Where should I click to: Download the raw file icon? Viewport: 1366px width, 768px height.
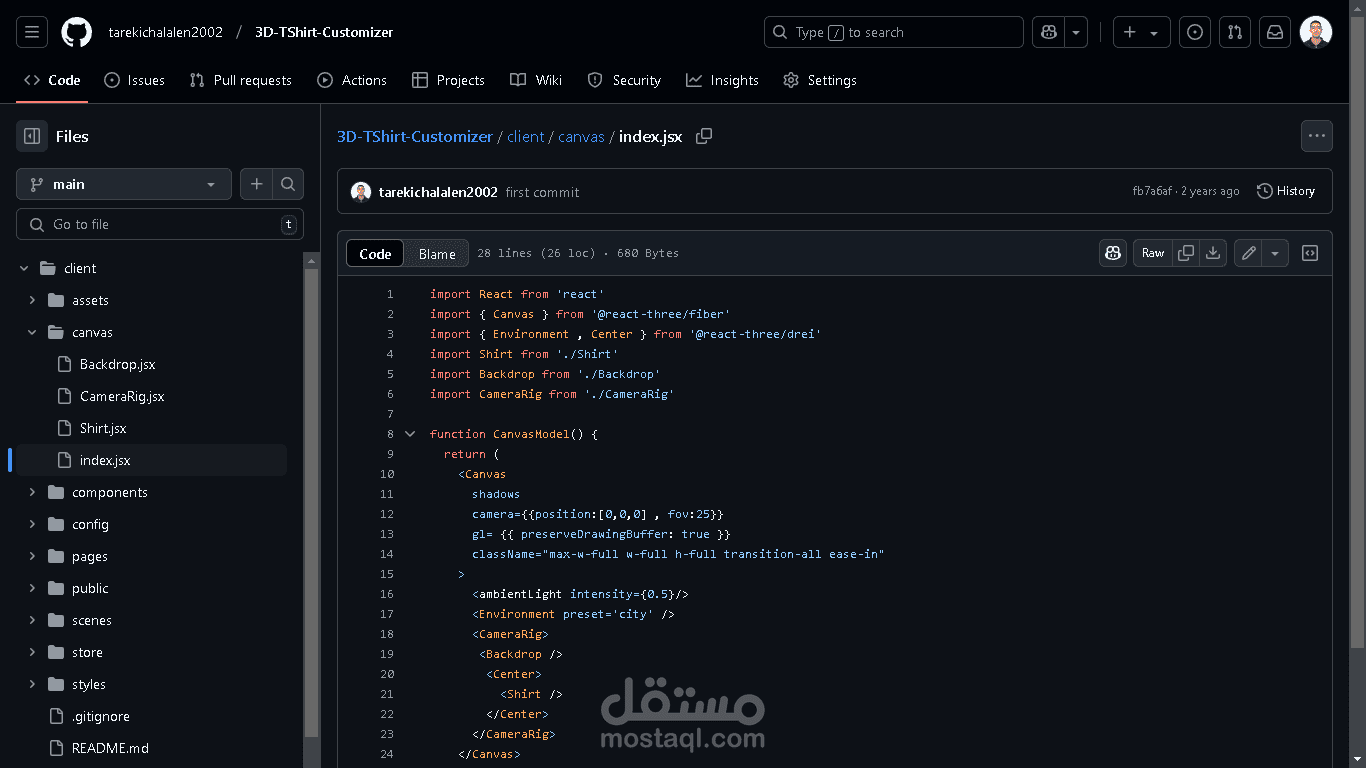pos(1213,253)
